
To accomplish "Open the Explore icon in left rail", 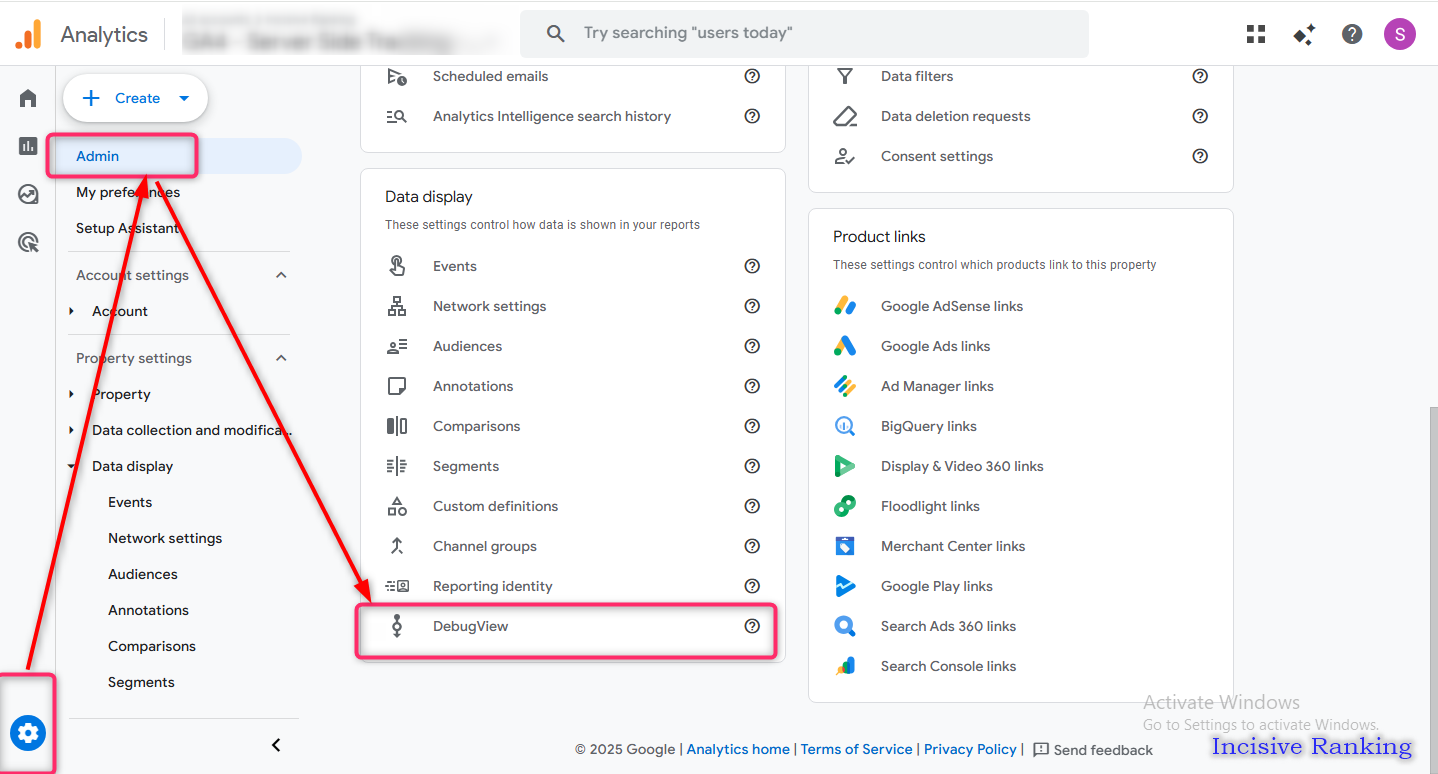I will click(28, 194).
